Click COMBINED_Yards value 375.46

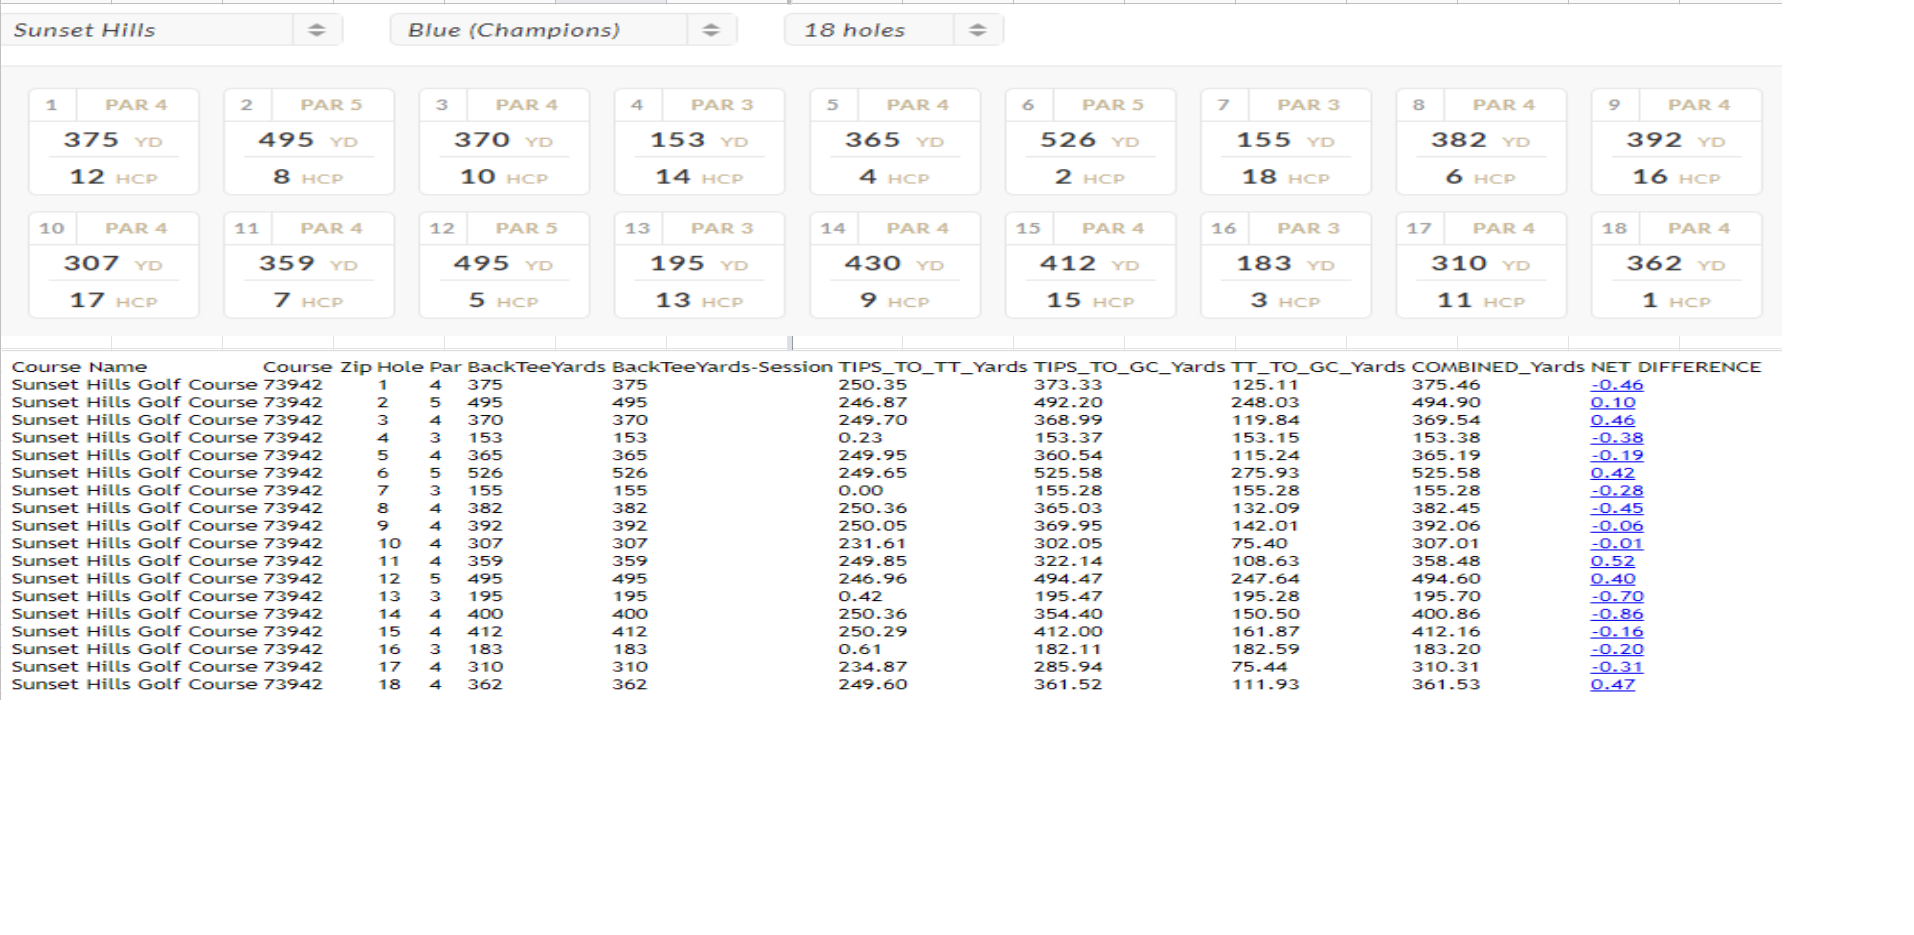point(1446,385)
